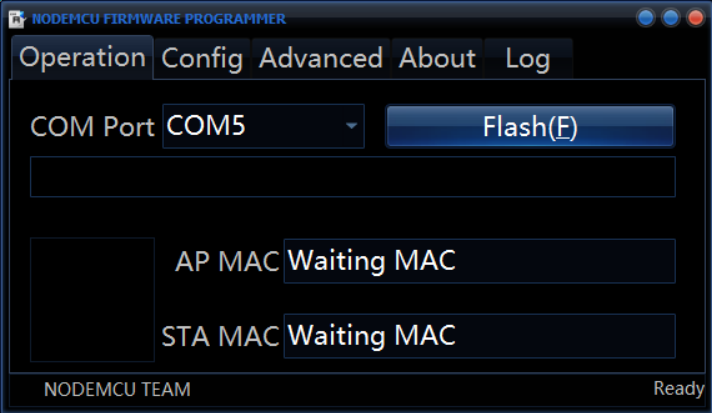View the Log tab
712x413 pixels.
coord(528,59)
